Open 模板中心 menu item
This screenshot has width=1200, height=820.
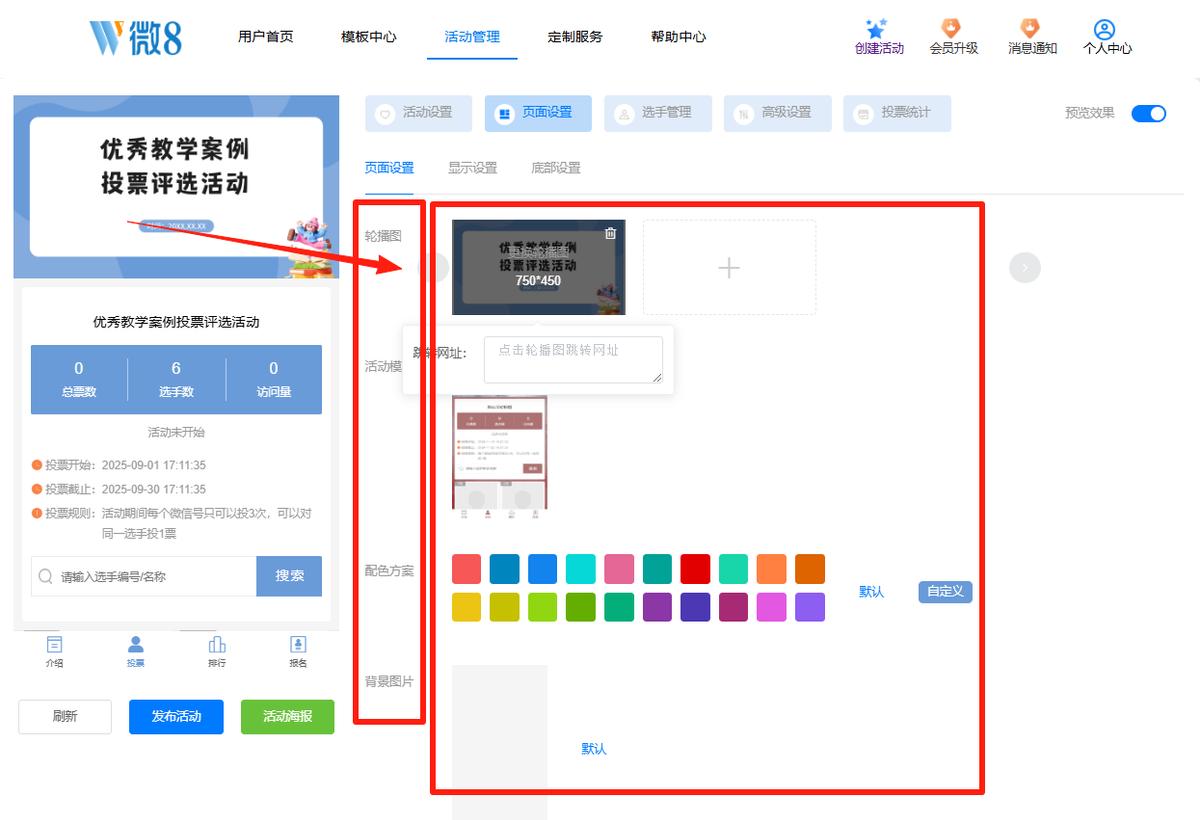tap(369, 37)
